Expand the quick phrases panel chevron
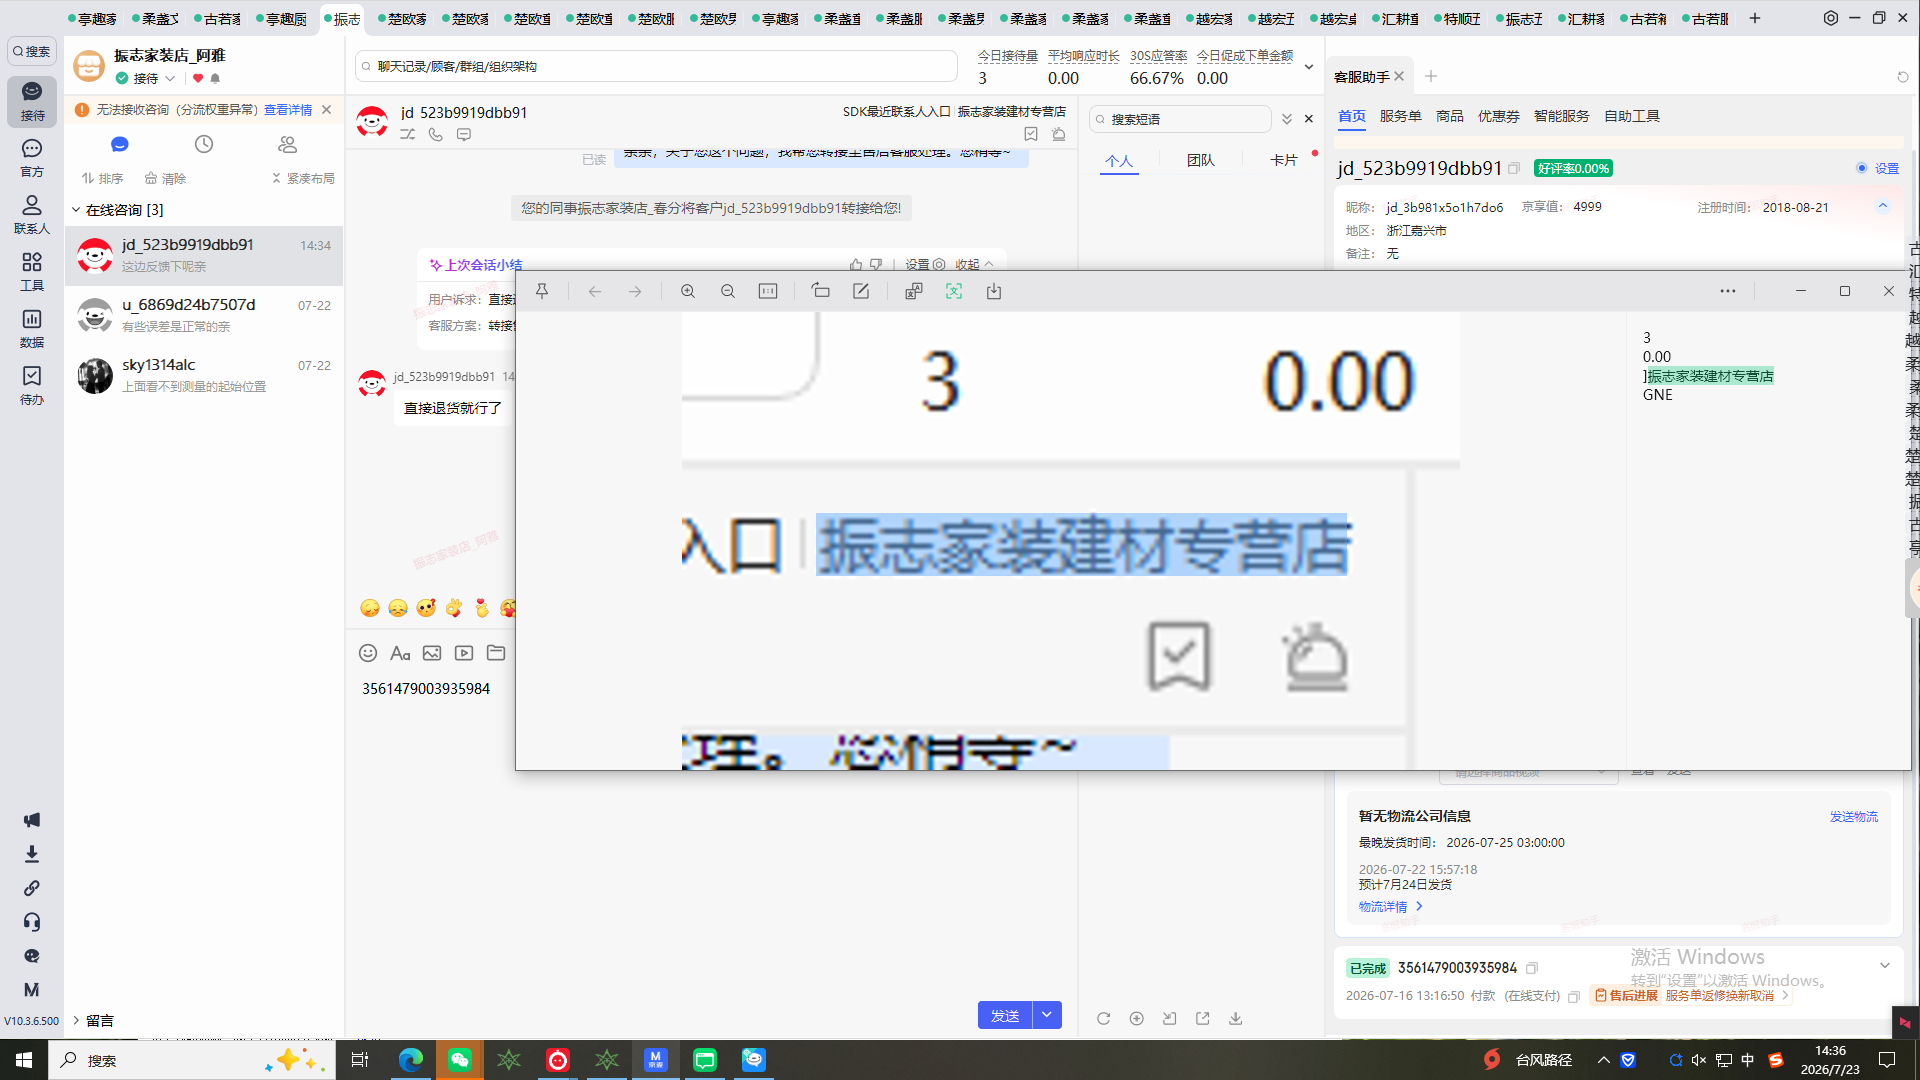1920x1080 pixels. pos(1287,119)
